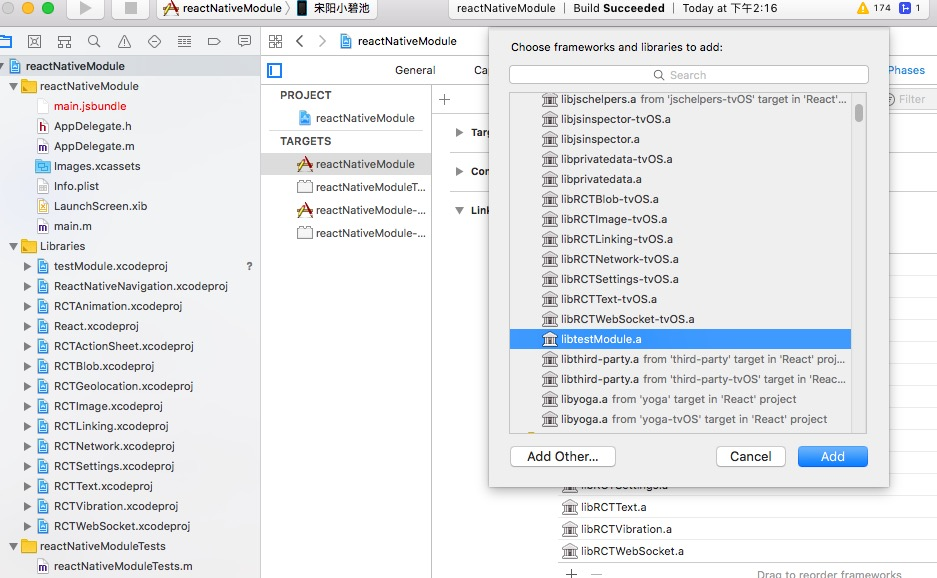This screenshot has width=937, height=578.
Task: Open the breakpoint navigator icon
Action: click(x=214, y=41)
